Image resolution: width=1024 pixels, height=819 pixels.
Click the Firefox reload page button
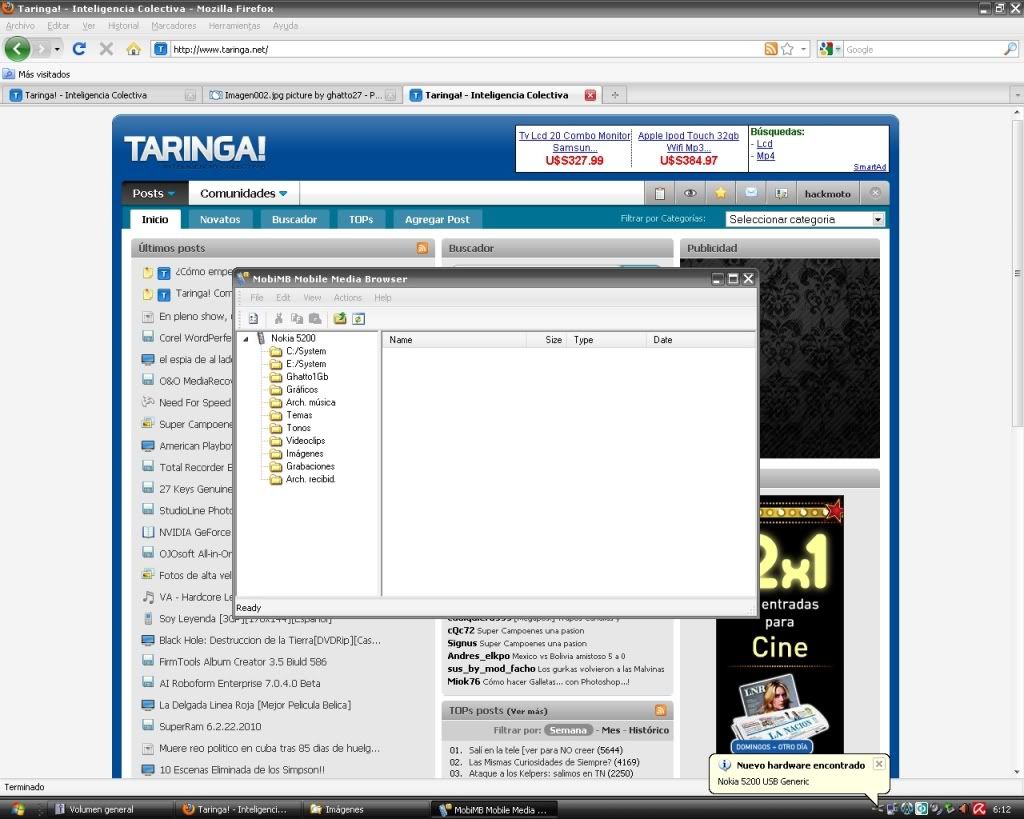(x=79, y=49)
